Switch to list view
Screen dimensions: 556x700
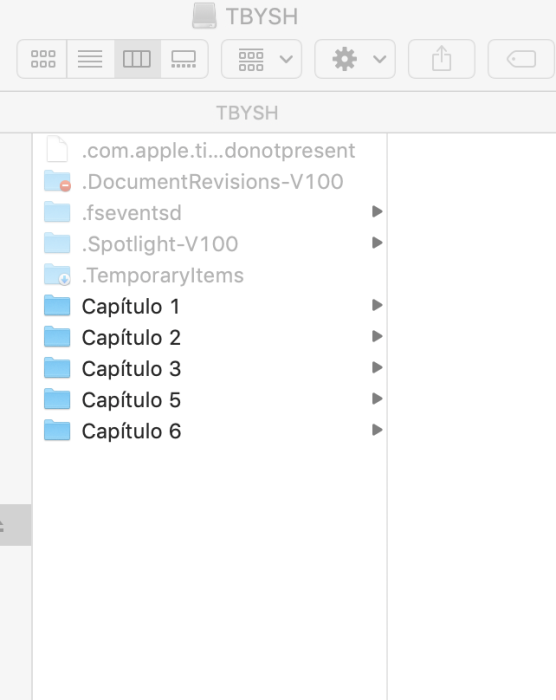pyautogui.click(x=90, y=59)
